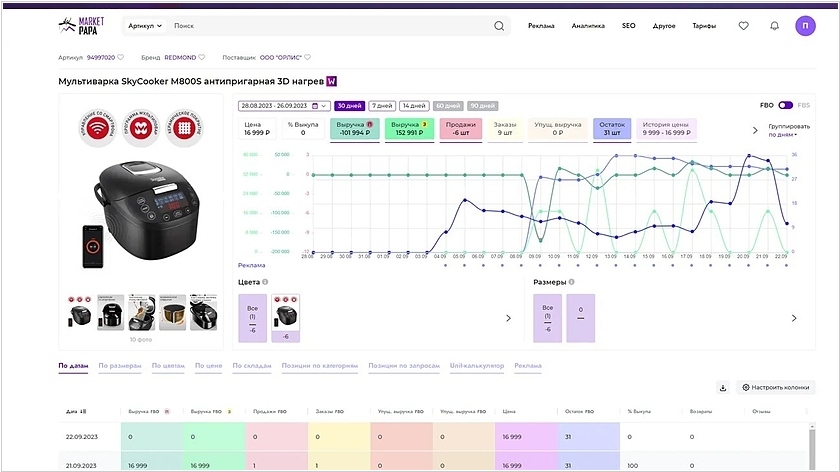The width and height of the screenshot is (840, 472).
Task: Open the user profile avatar
Action: pos(805,26)
